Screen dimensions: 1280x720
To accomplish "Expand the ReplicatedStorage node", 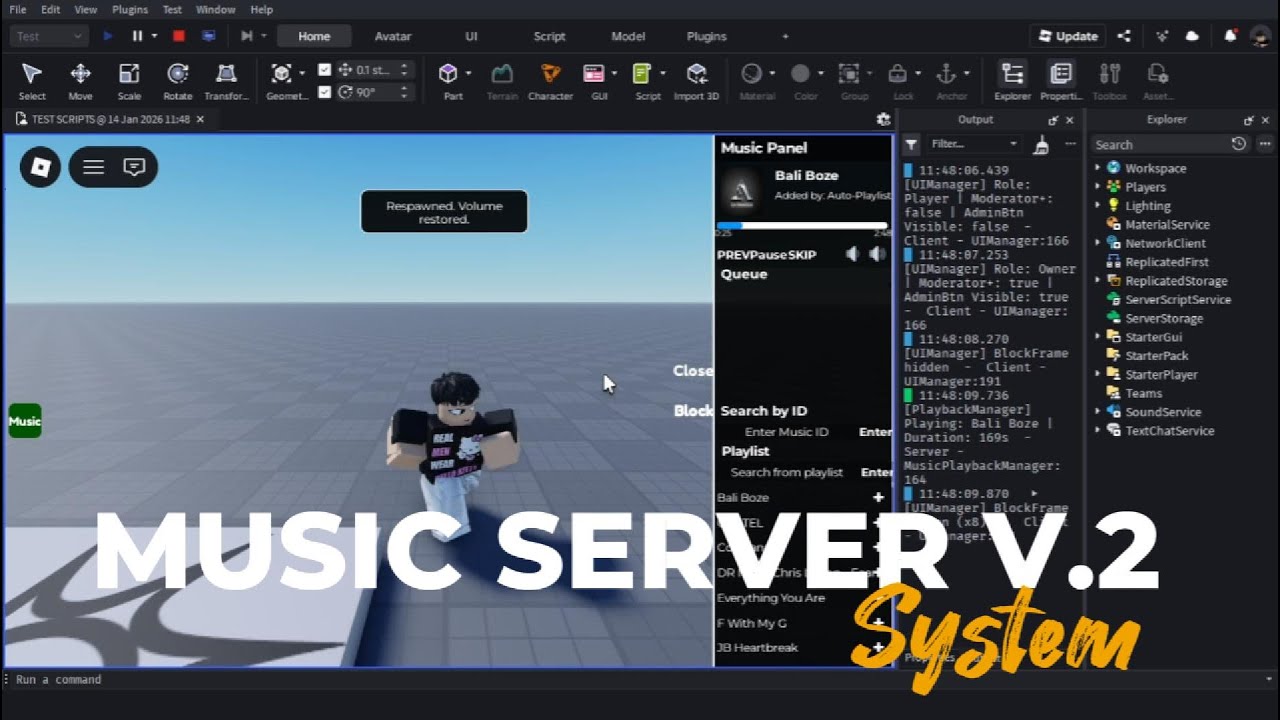I will click(x=1098, y=281).
